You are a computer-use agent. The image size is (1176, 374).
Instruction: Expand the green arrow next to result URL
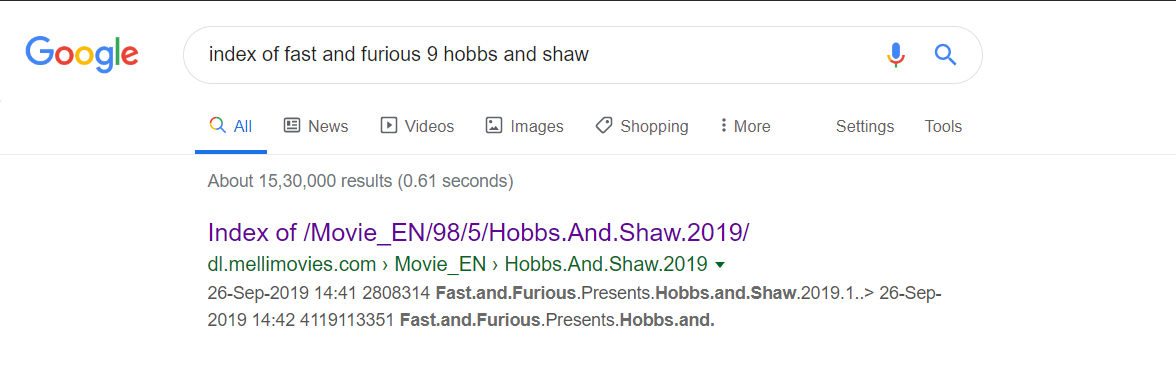(721, 265)
